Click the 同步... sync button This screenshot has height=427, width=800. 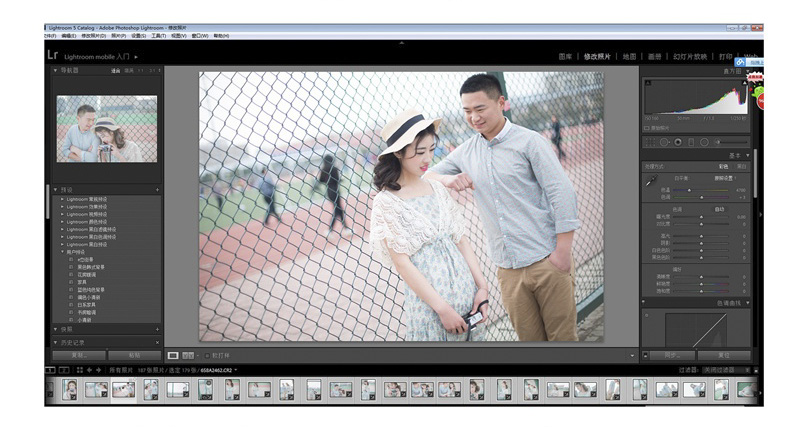pos(672,355)
